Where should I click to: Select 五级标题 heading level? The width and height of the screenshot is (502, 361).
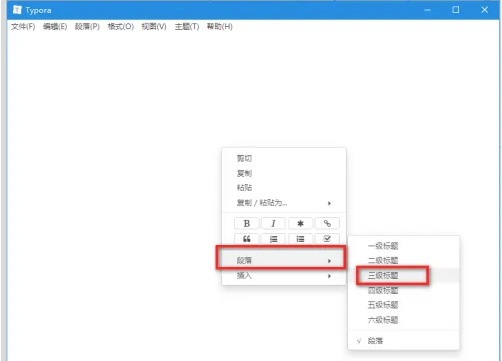(404, 305)
